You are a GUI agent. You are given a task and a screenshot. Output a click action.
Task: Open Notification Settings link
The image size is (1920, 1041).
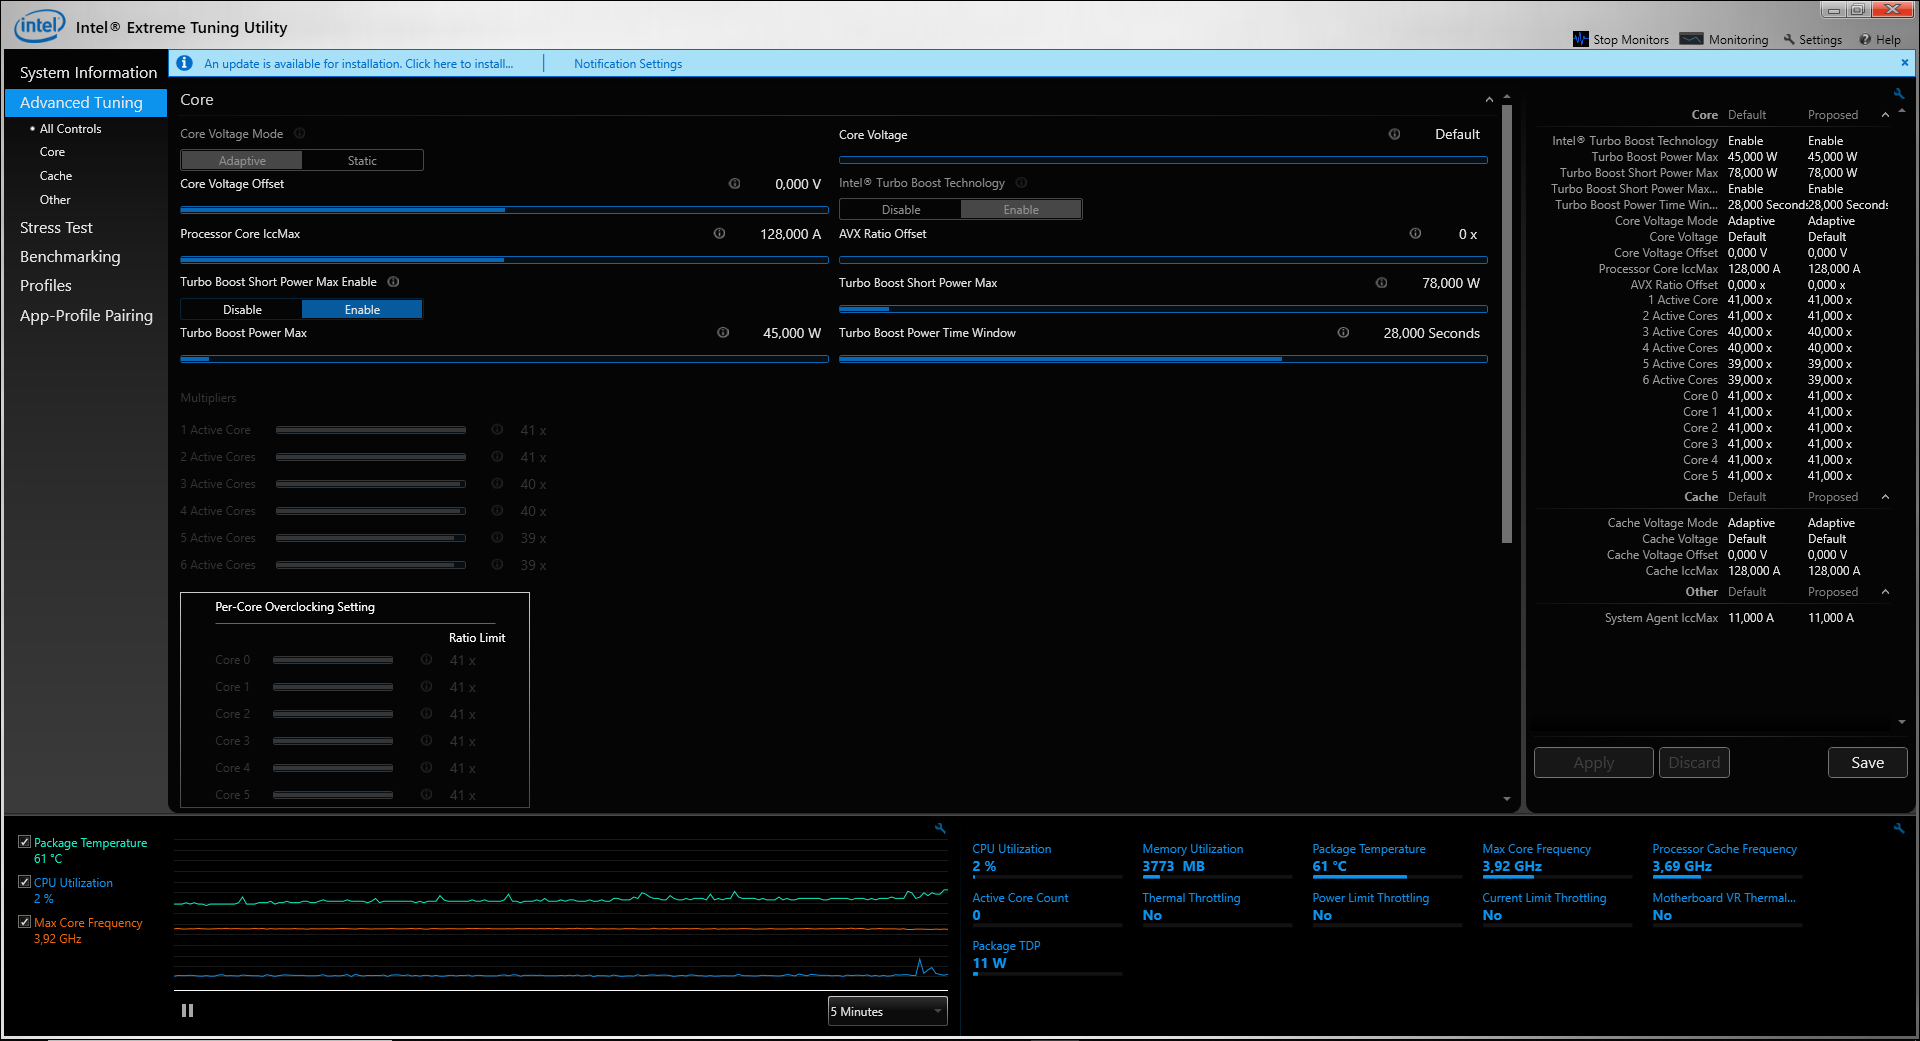tap(628, 63)
